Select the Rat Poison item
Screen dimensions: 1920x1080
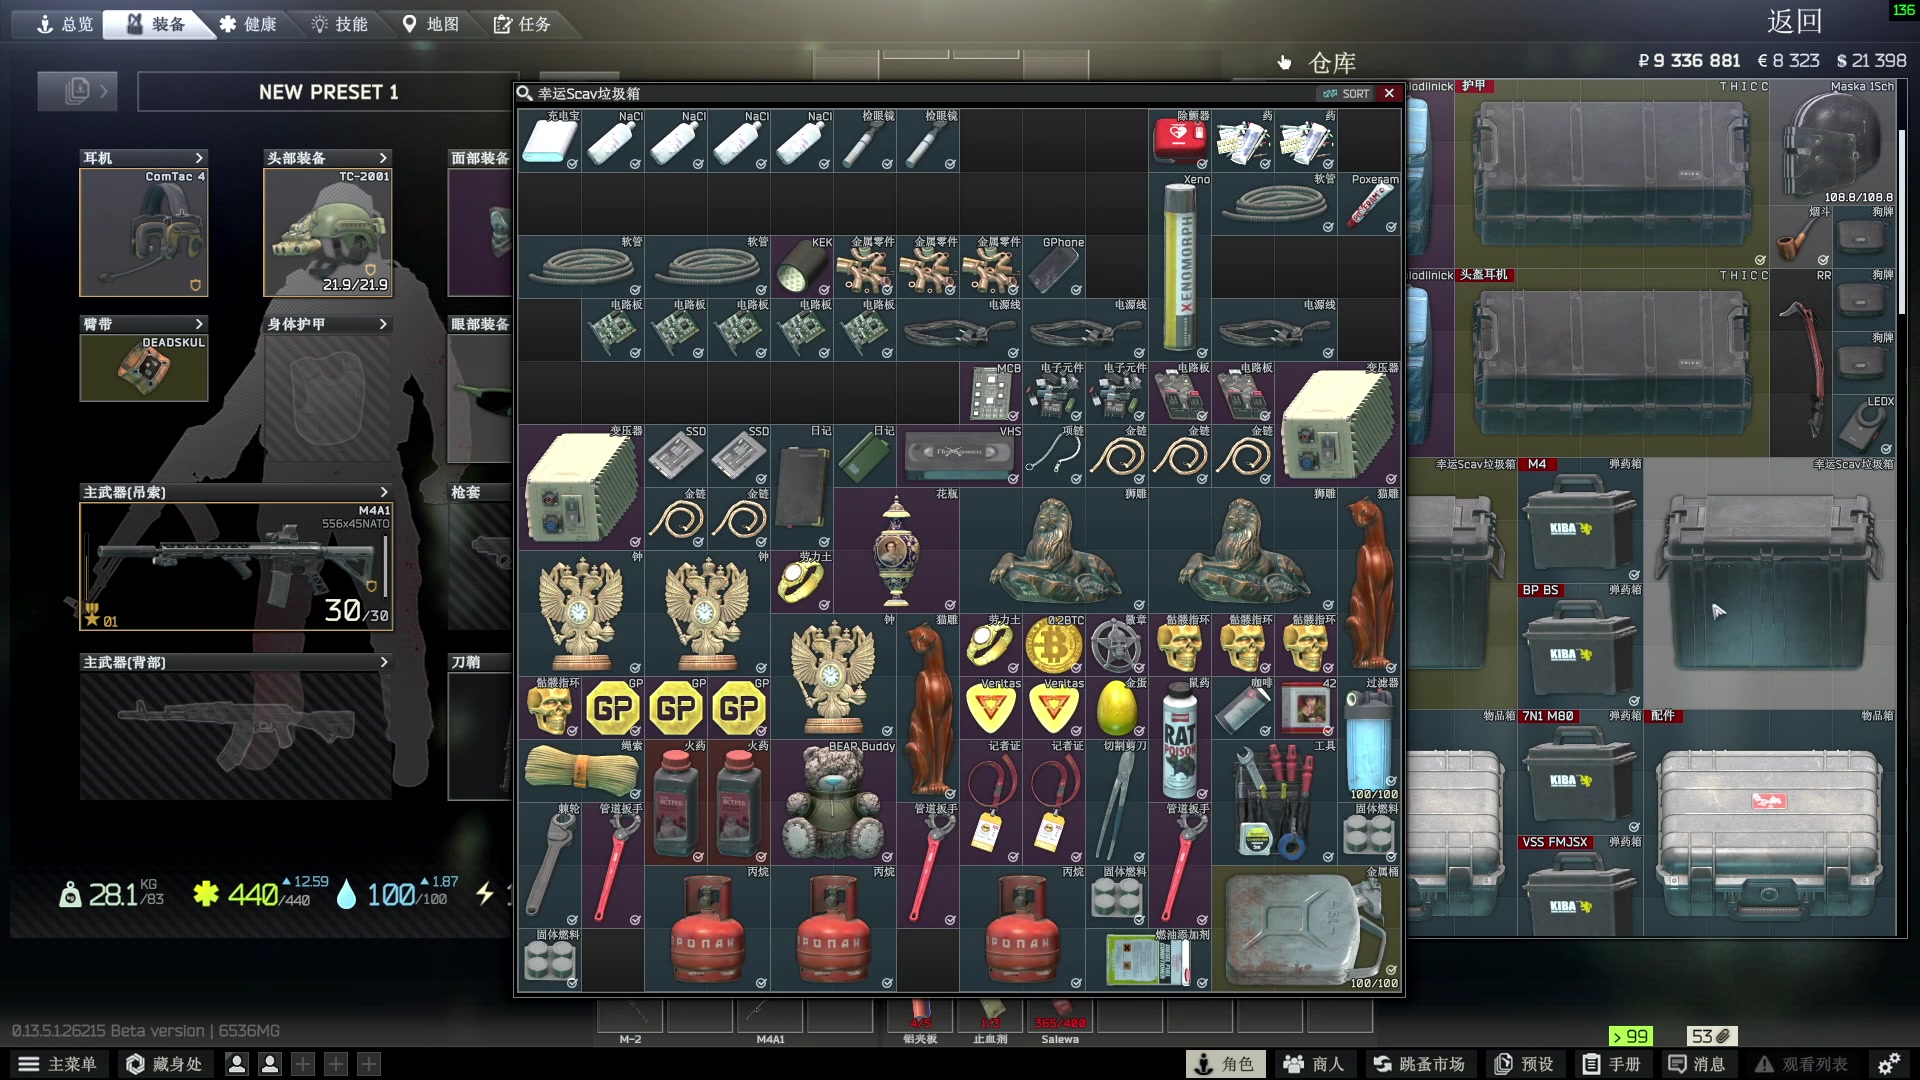coord(1180,740)
